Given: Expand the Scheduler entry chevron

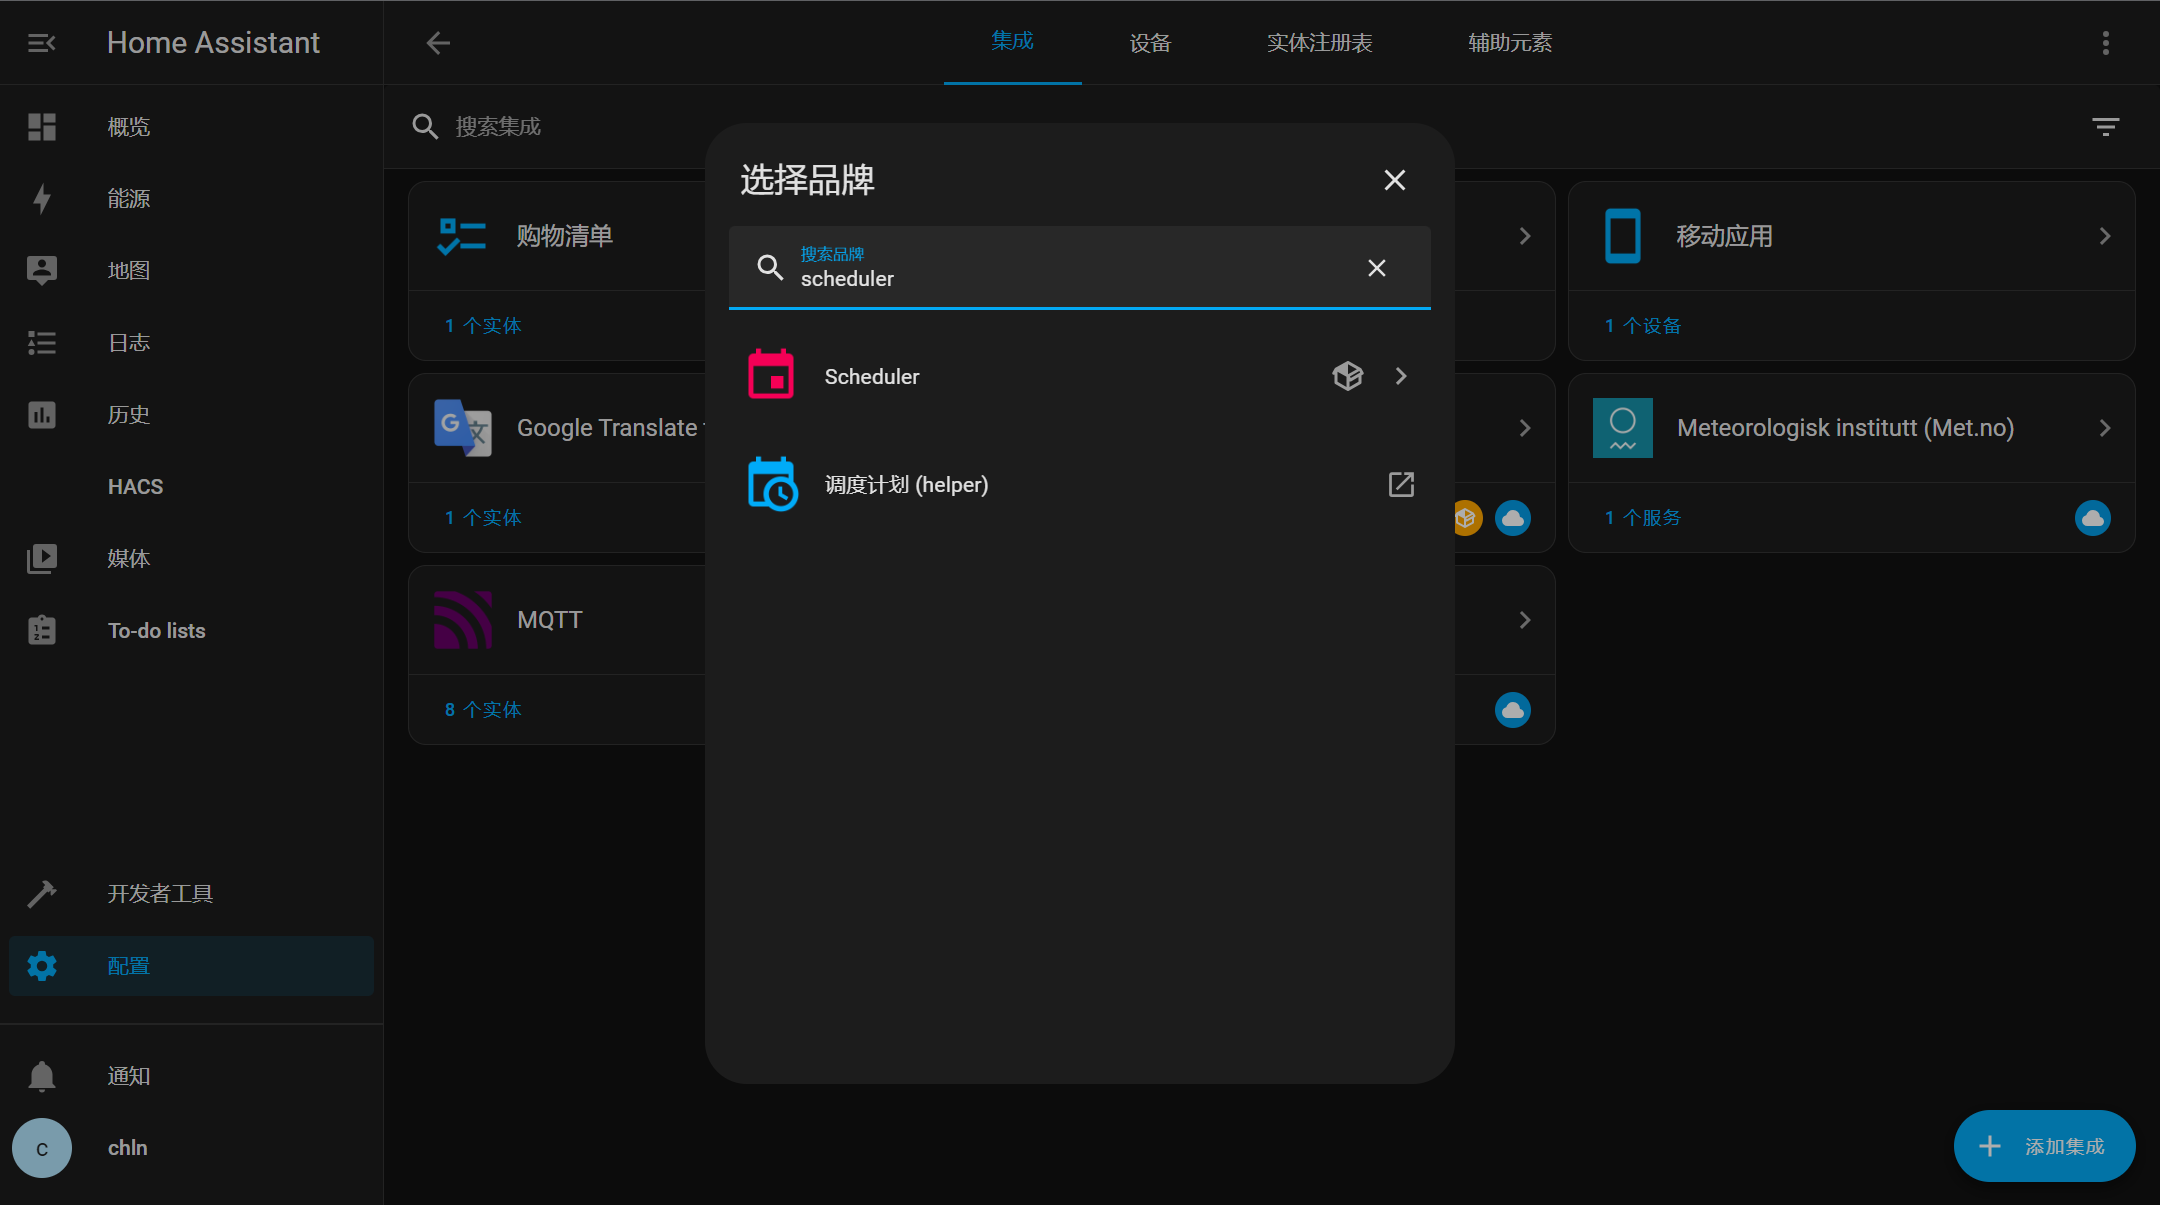Looking at the screenshot, I should 1401,376.
